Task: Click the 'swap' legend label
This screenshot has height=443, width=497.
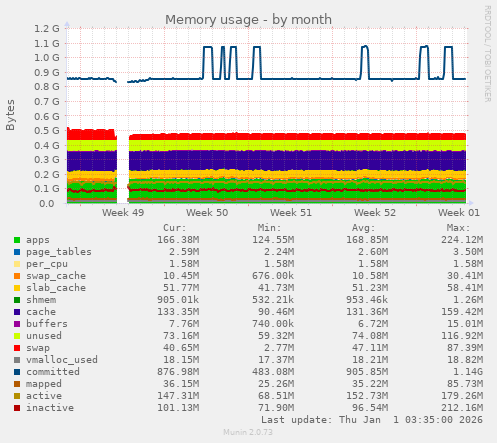Action: [x=38, y=348]
